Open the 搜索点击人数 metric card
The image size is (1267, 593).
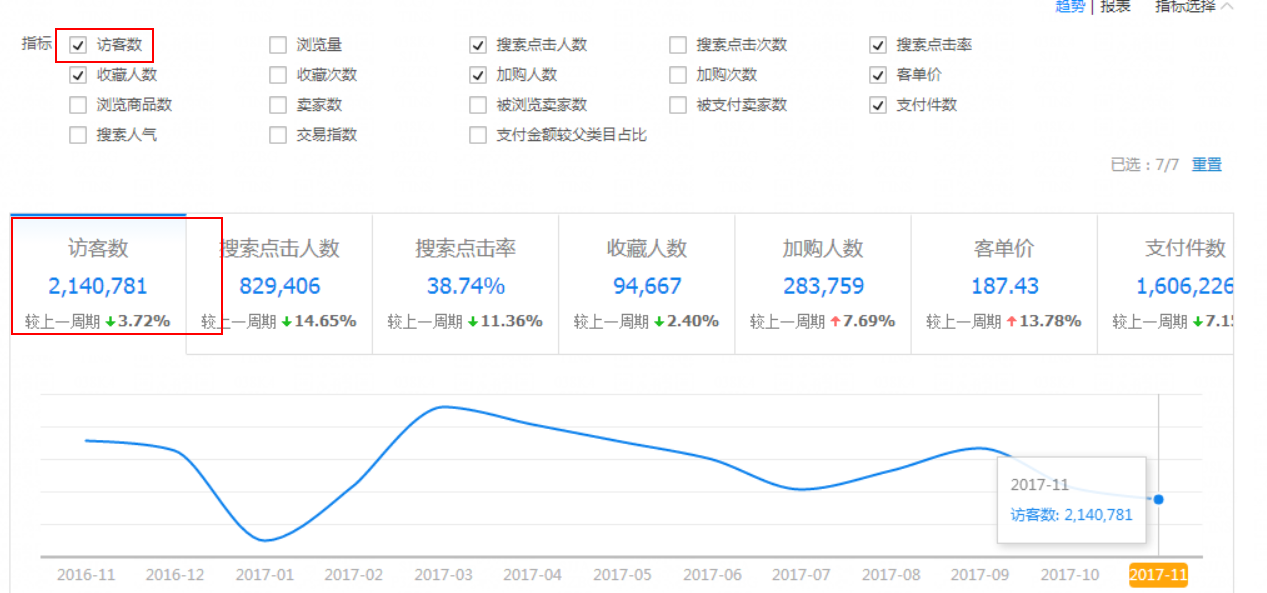[x=279, y=284]
